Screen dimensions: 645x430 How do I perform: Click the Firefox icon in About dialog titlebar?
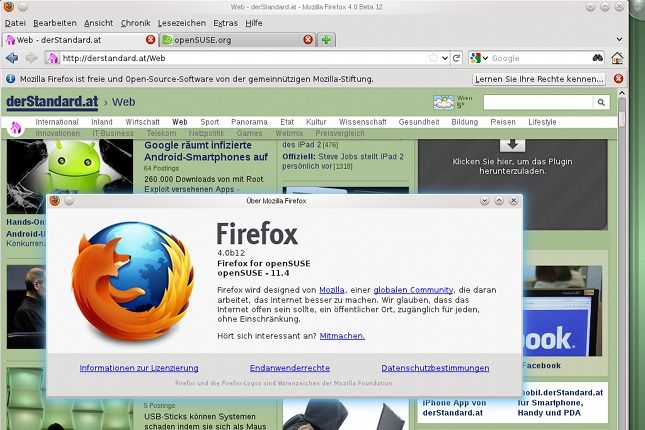[x=55, y=200]
